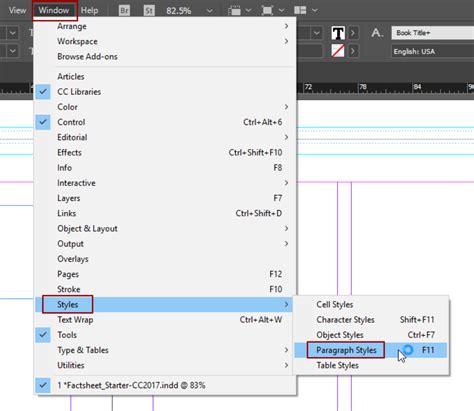Viewport: 474px width, 411px height.
Task: Expand the text fill swatch arrow
Action: [x=353, y=33]
